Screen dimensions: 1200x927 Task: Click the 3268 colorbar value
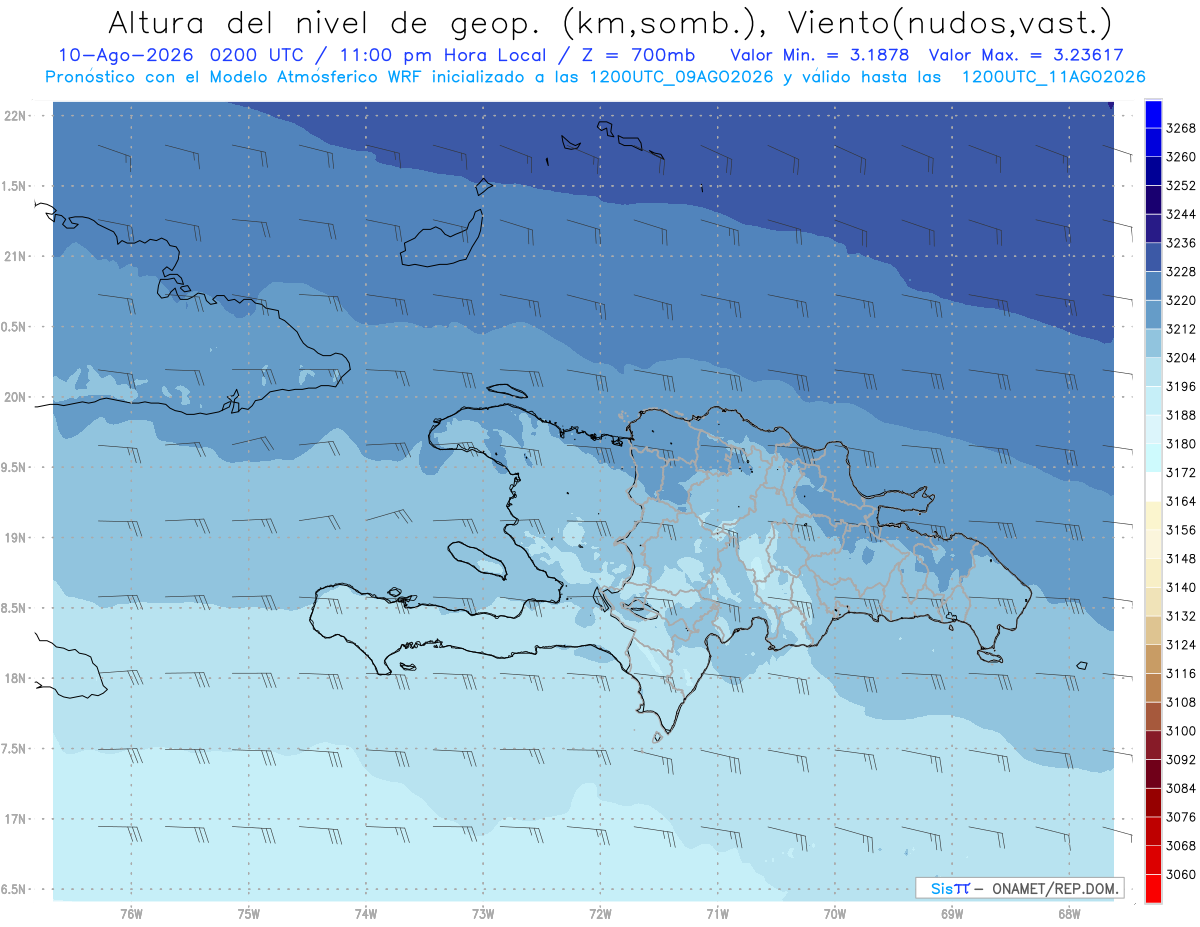click(x=1181, y=128)
